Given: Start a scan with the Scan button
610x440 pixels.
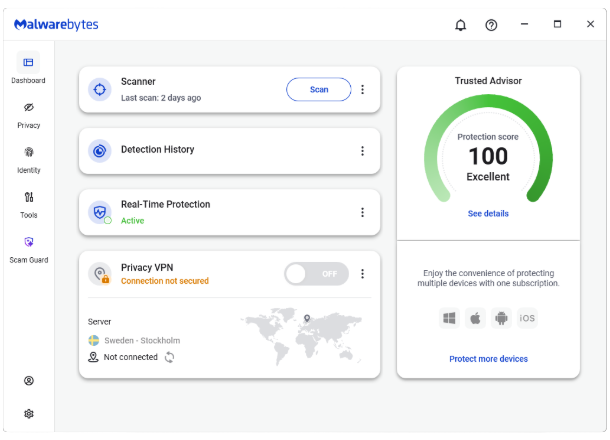Looking at the screenshot, I should 319,89.
